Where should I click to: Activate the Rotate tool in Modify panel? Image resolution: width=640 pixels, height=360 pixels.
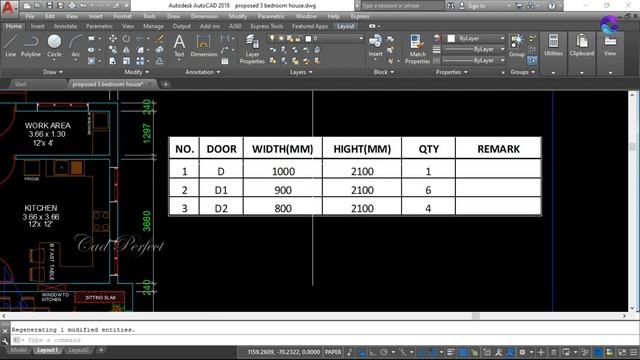pyautogui.click(x=126, y=38)
